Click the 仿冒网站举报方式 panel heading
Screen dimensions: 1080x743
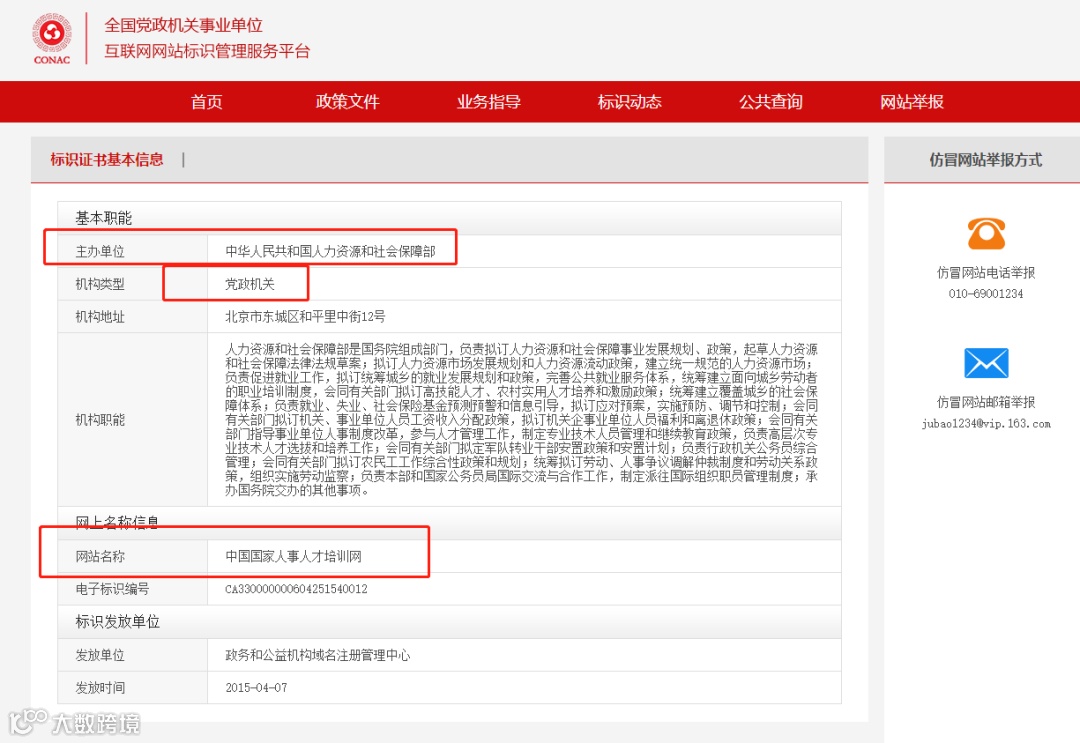coord(986,160)
